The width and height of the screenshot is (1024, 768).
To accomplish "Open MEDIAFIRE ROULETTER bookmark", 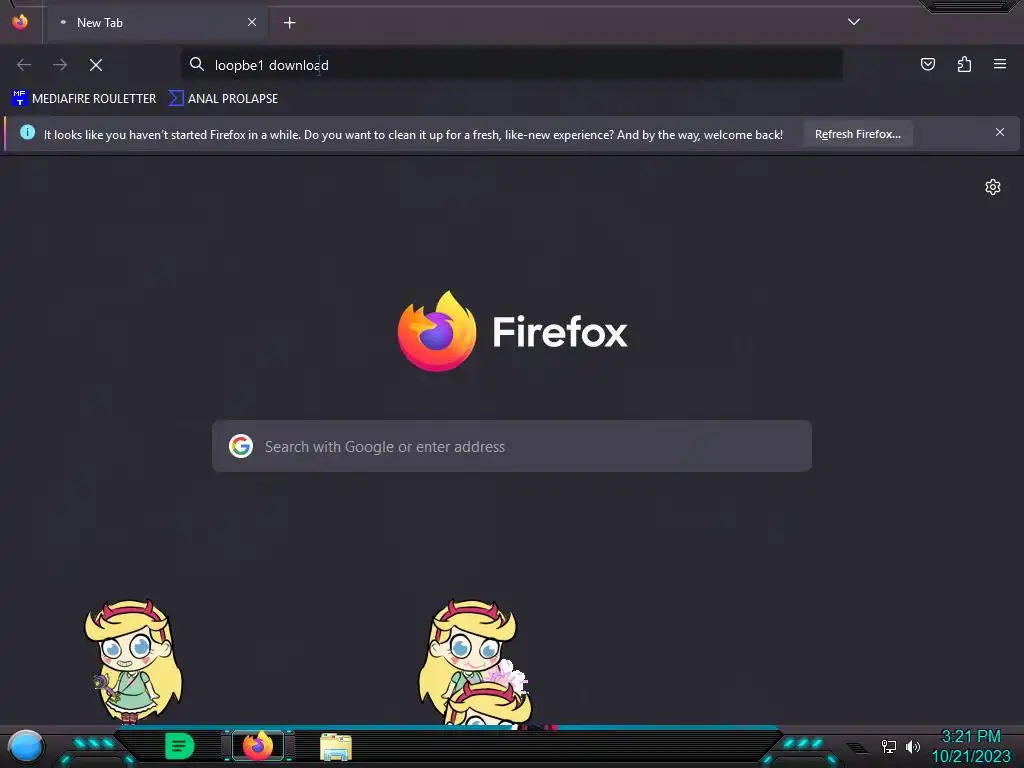I will (x=84, y=99).
